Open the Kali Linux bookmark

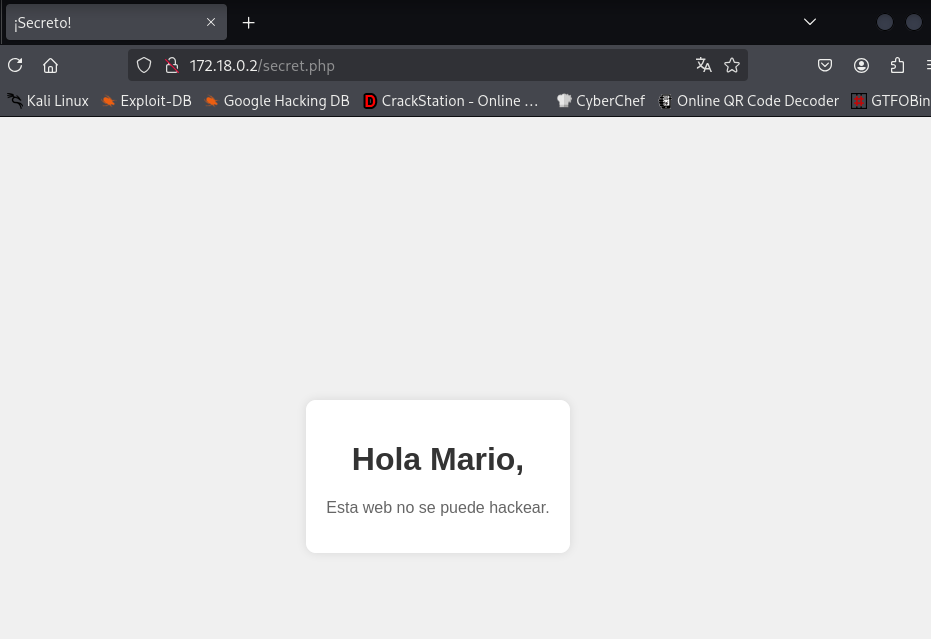click(x=48, y=101)
